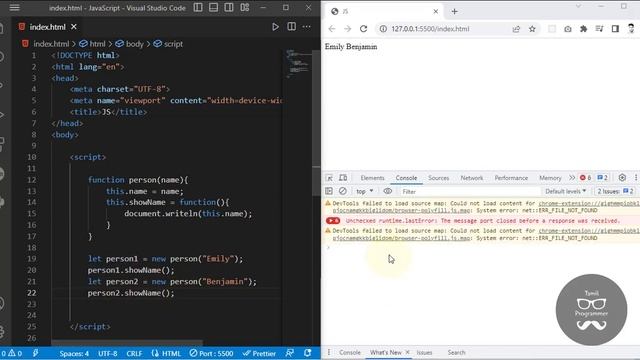This screenshot has height=360, width=640.
Task: Click the share page icon
Action: pos(516,29)
